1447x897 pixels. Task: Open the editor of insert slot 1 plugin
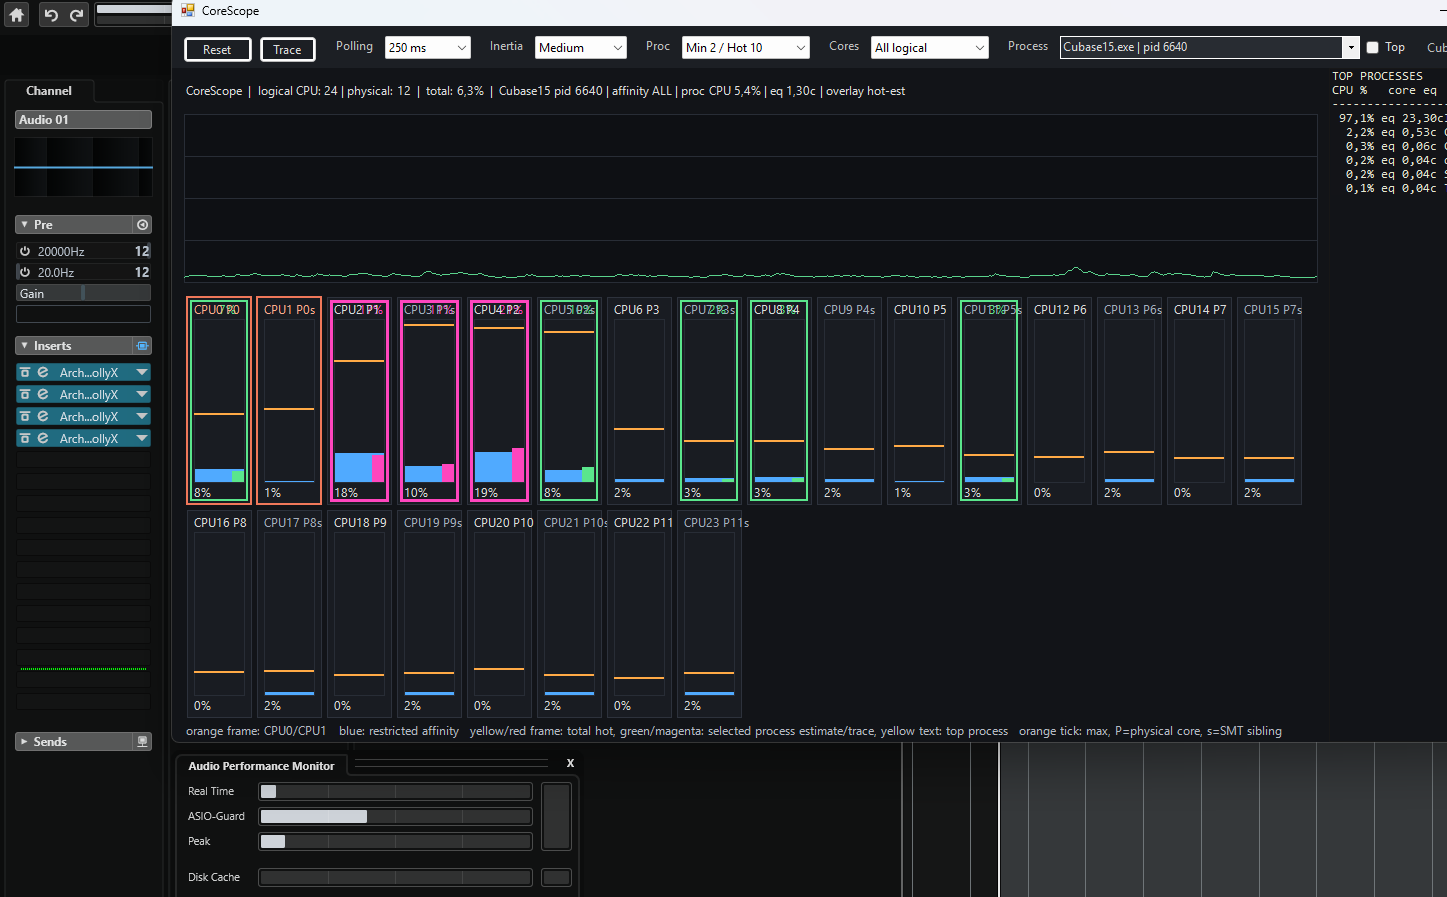(x=43, y=372)
